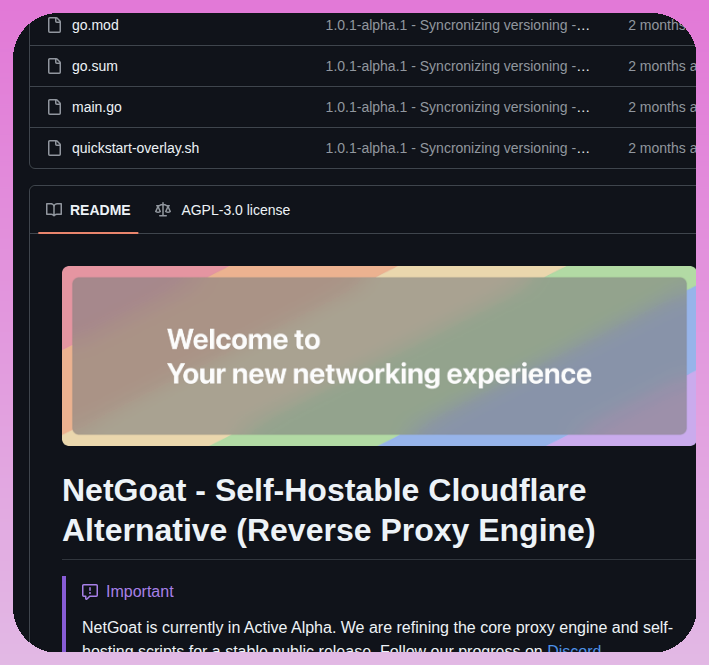Click the file icon beside go.mod
This screenshot has width=709, height=665.
[x=55, y=25]
